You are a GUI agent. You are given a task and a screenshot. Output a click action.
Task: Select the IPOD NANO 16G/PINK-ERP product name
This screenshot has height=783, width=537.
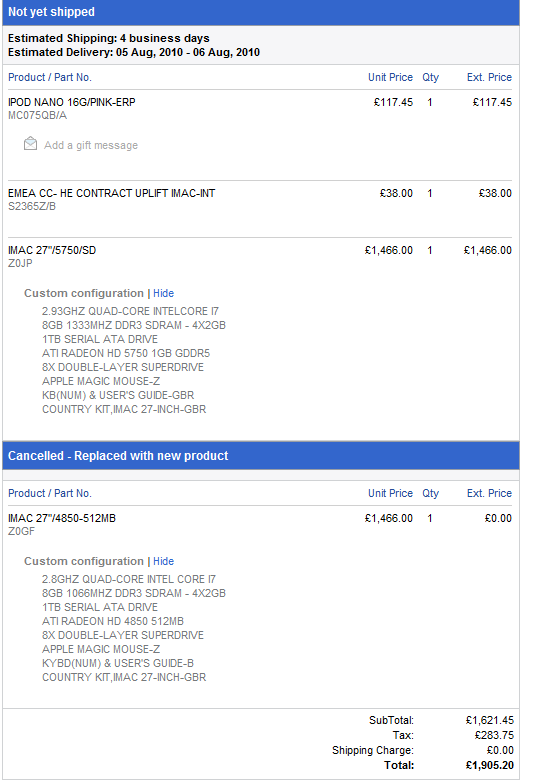tap(71, 102)
